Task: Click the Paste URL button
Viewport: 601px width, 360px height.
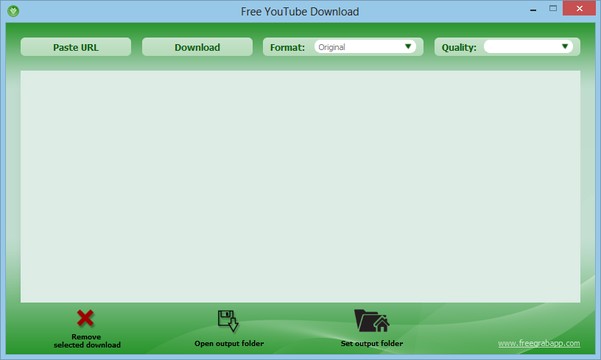Action: tap(76, 47)
